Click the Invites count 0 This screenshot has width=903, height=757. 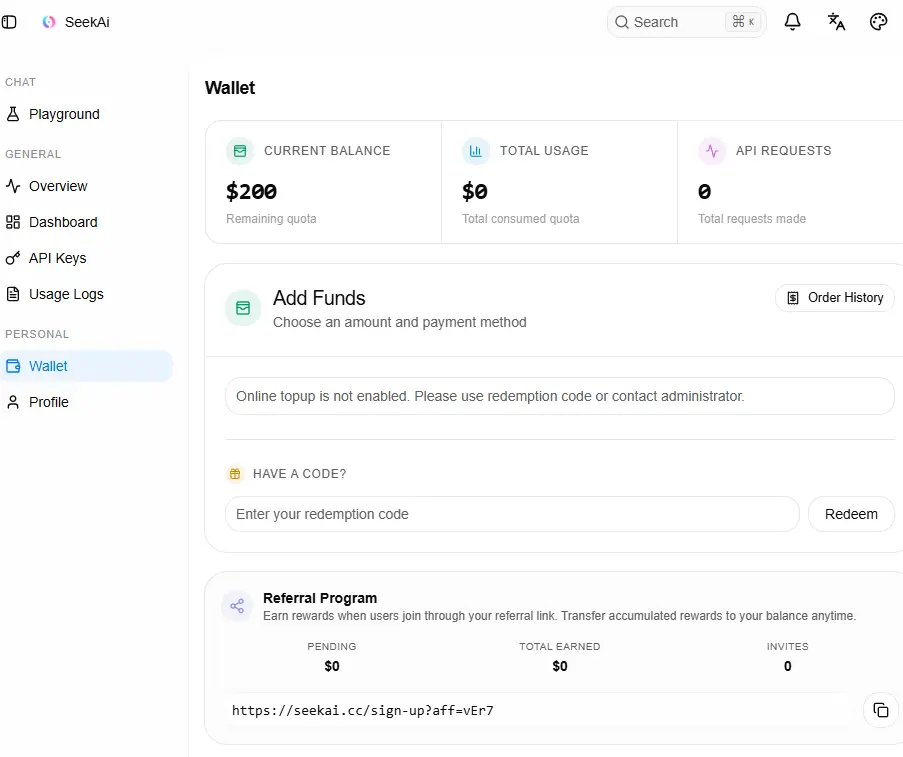787,666
